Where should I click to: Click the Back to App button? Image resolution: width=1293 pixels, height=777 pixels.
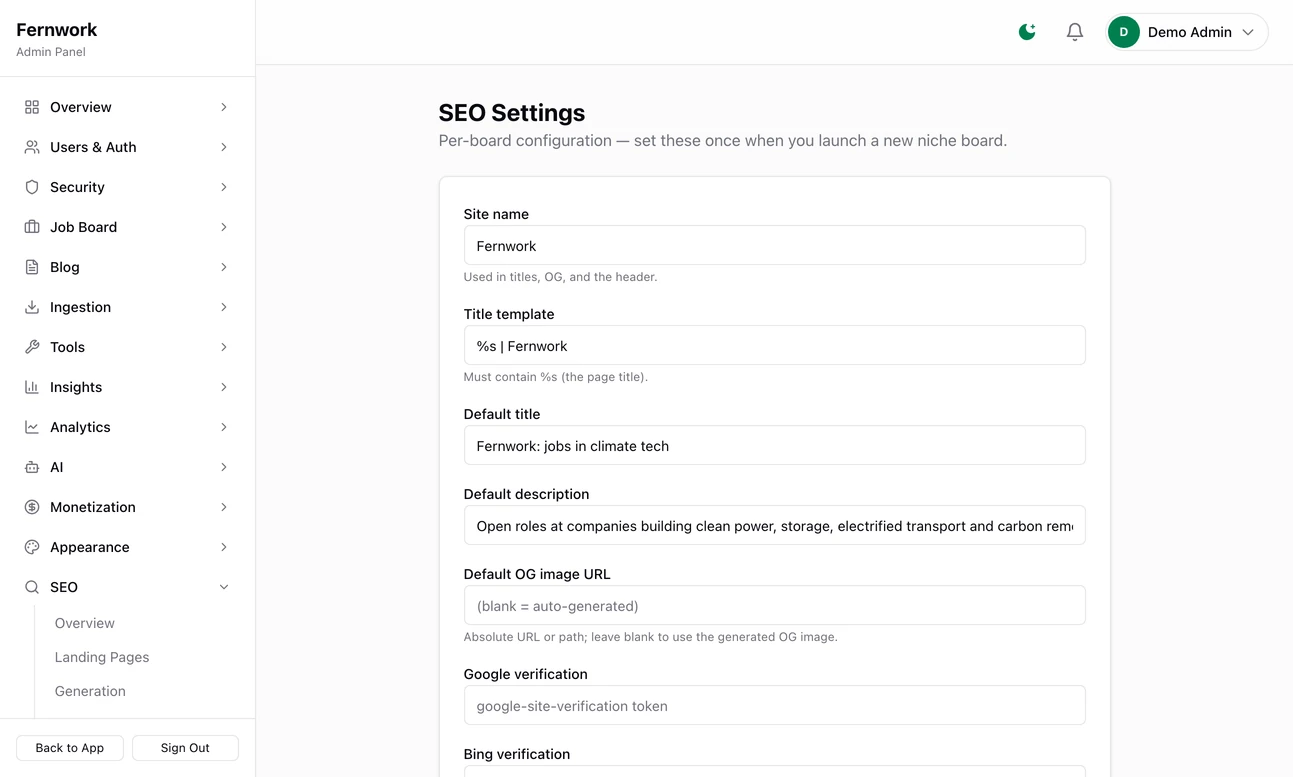[70, 748]
